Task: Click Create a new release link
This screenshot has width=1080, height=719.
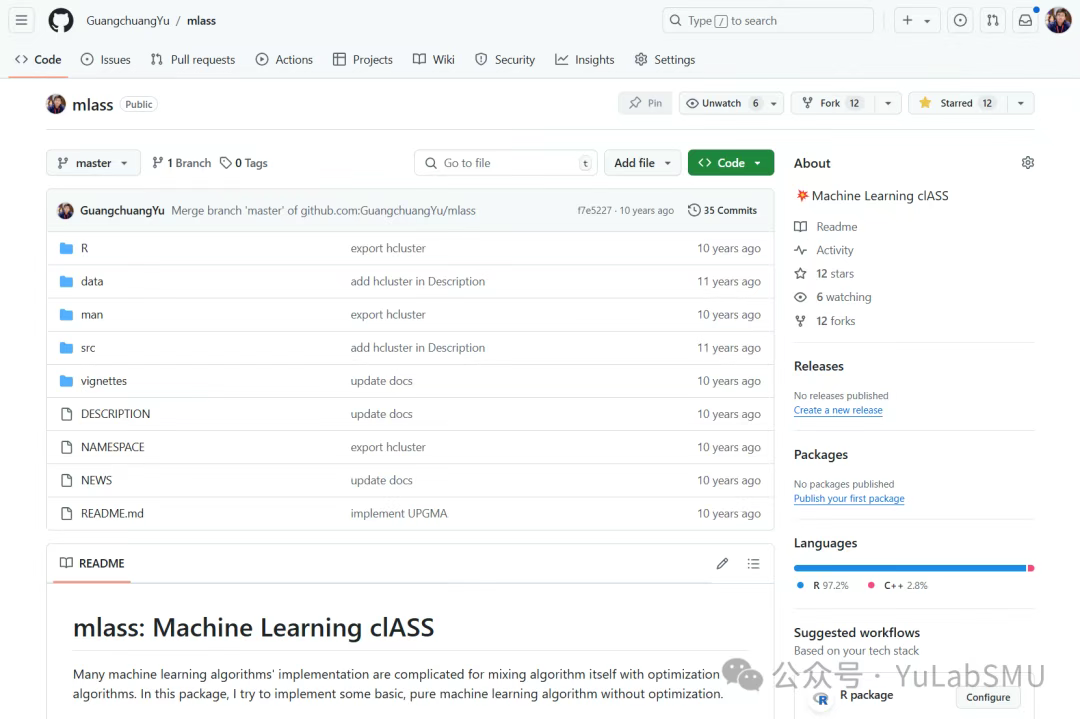Action: tap(838, 411)
